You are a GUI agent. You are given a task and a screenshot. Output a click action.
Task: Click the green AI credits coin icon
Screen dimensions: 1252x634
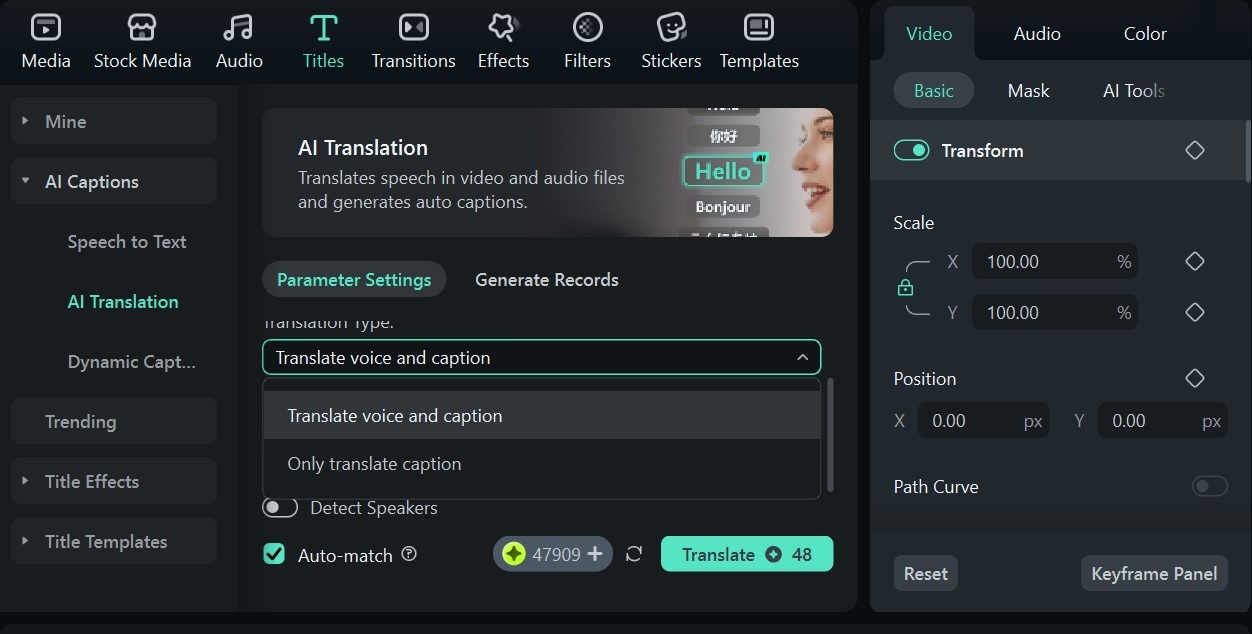pos(514,554)
